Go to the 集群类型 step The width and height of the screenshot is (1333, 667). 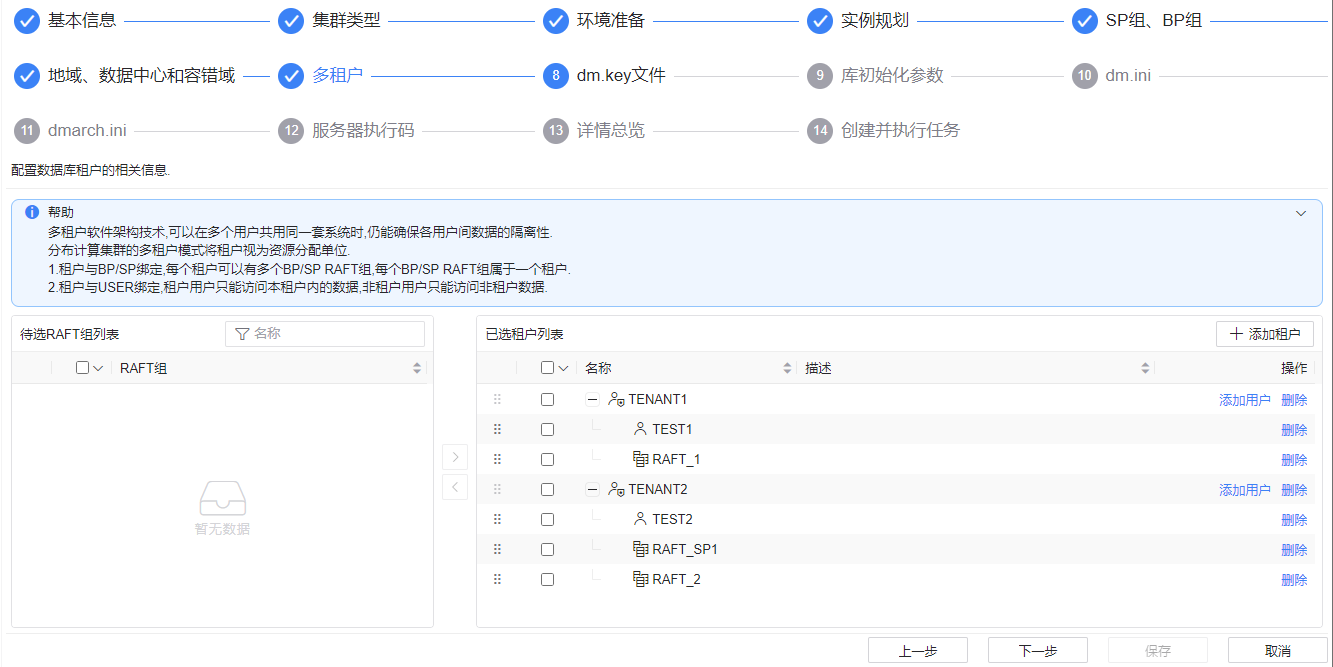tap(346, 20)
